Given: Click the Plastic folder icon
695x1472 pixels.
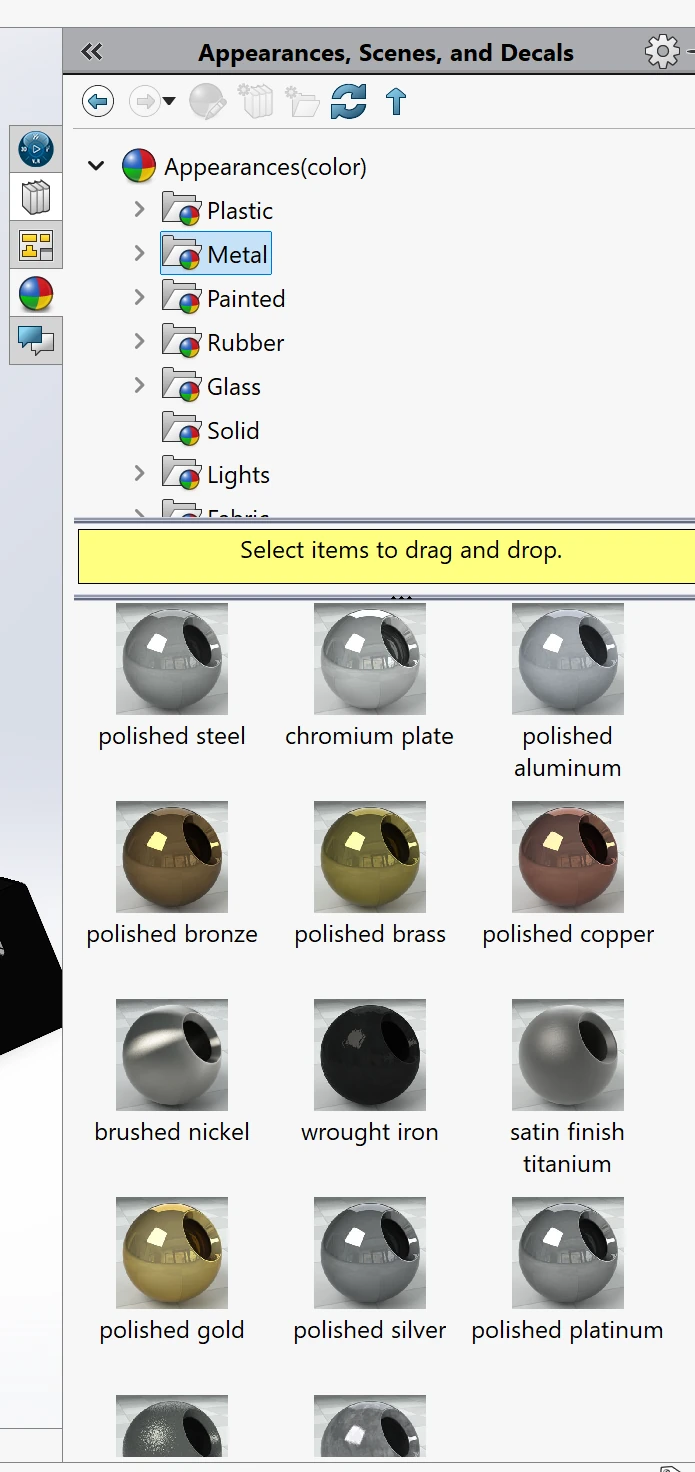Looking at the screenshot, I should [x=182, y=211].
